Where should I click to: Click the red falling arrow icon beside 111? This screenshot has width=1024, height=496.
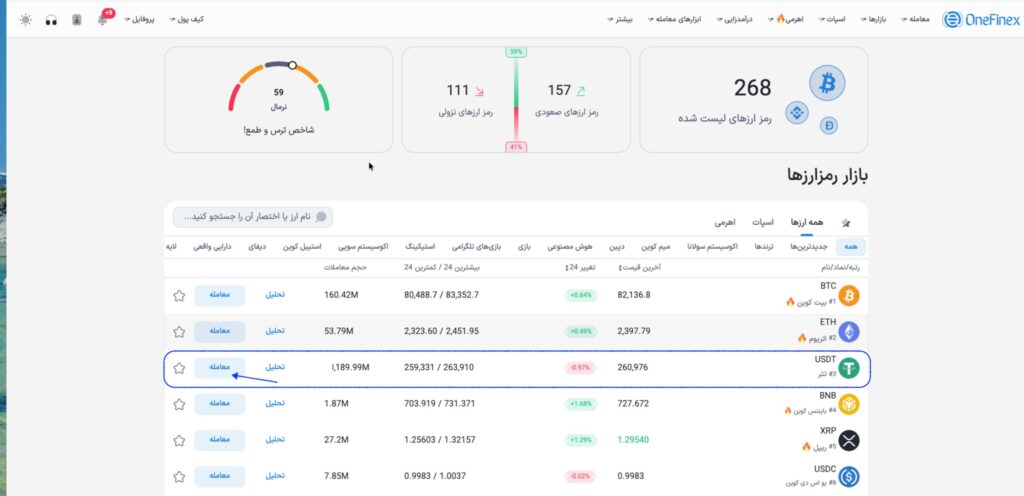tap(479, 90)
